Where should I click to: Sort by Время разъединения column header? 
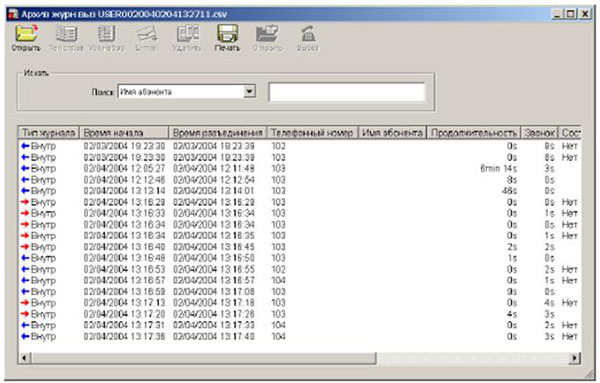pos(217,133)
